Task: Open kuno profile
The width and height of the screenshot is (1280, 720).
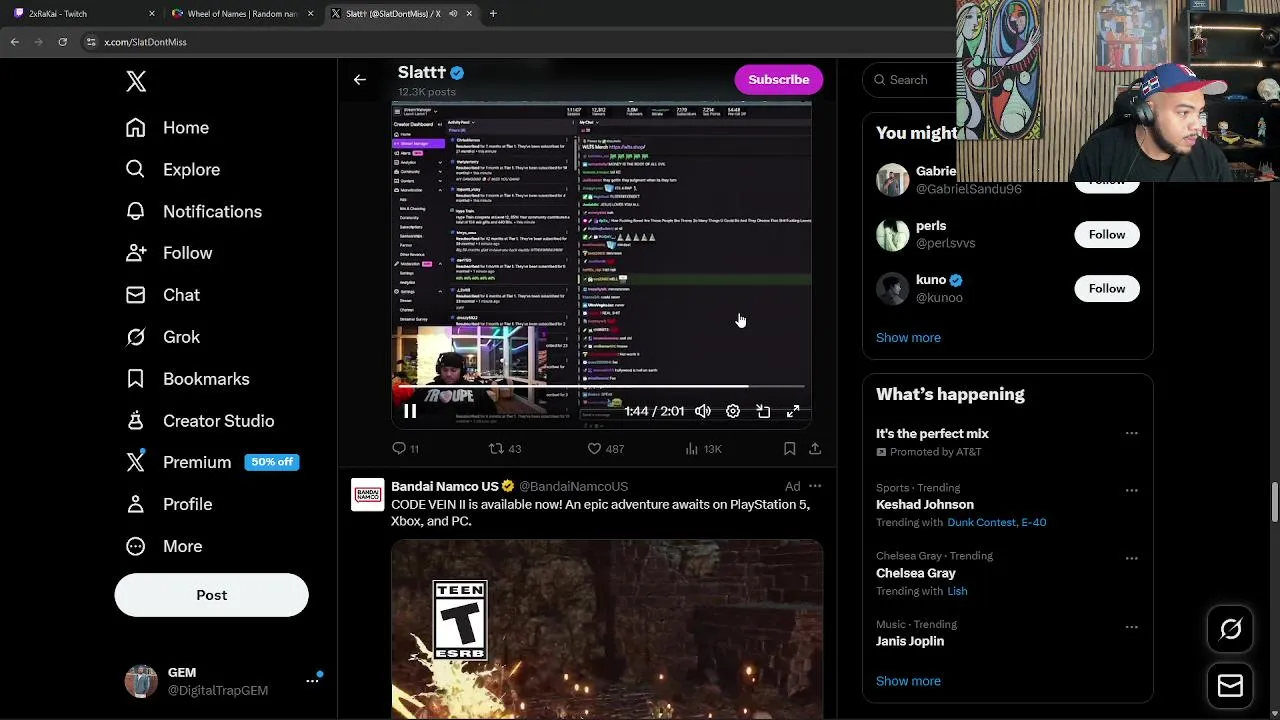Action: 930,280
